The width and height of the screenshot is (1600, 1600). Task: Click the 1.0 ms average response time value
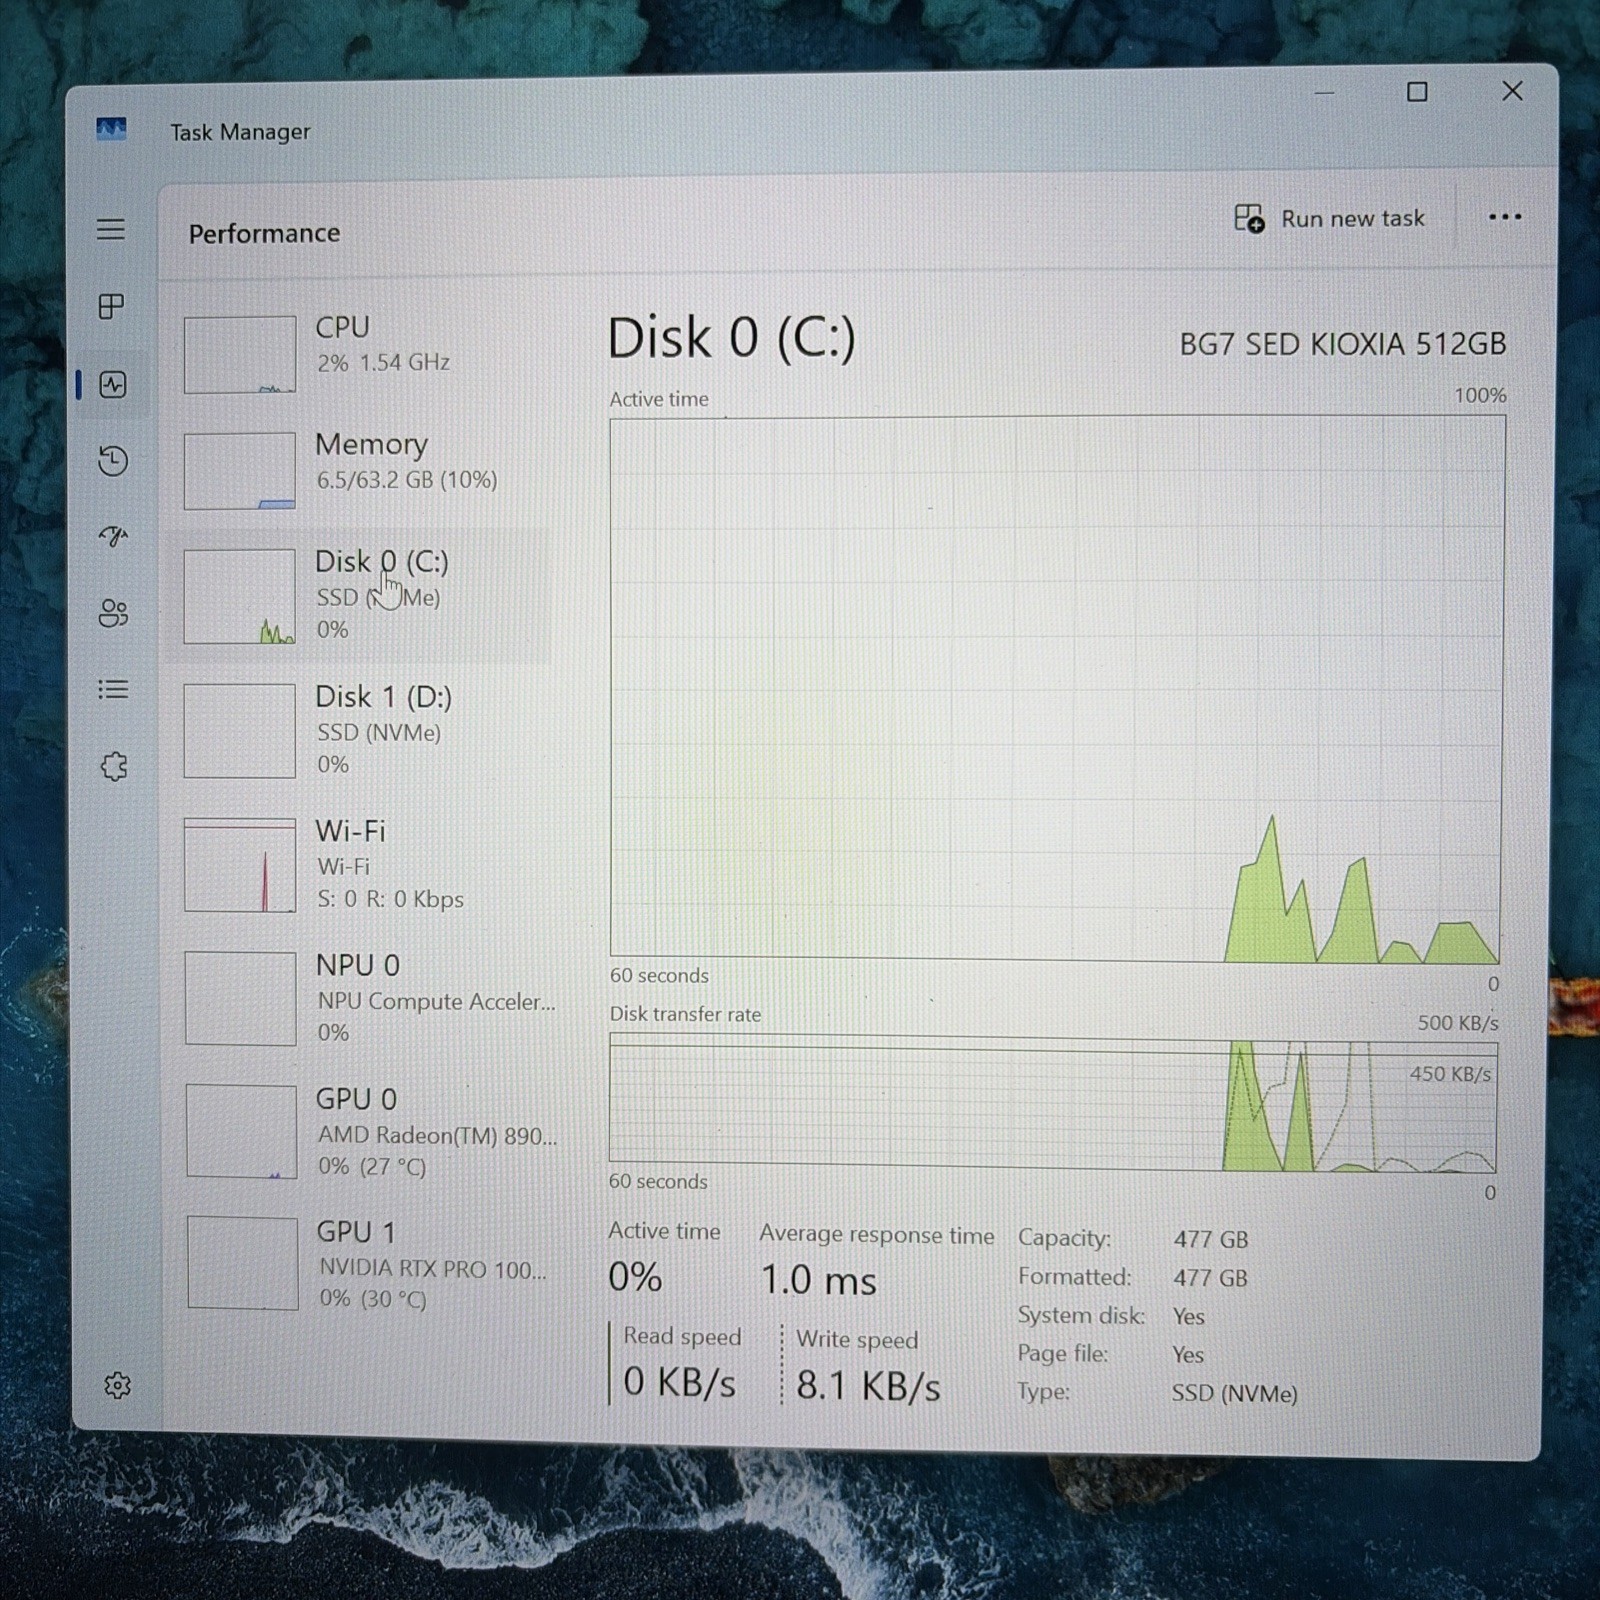pos(818,1281)
